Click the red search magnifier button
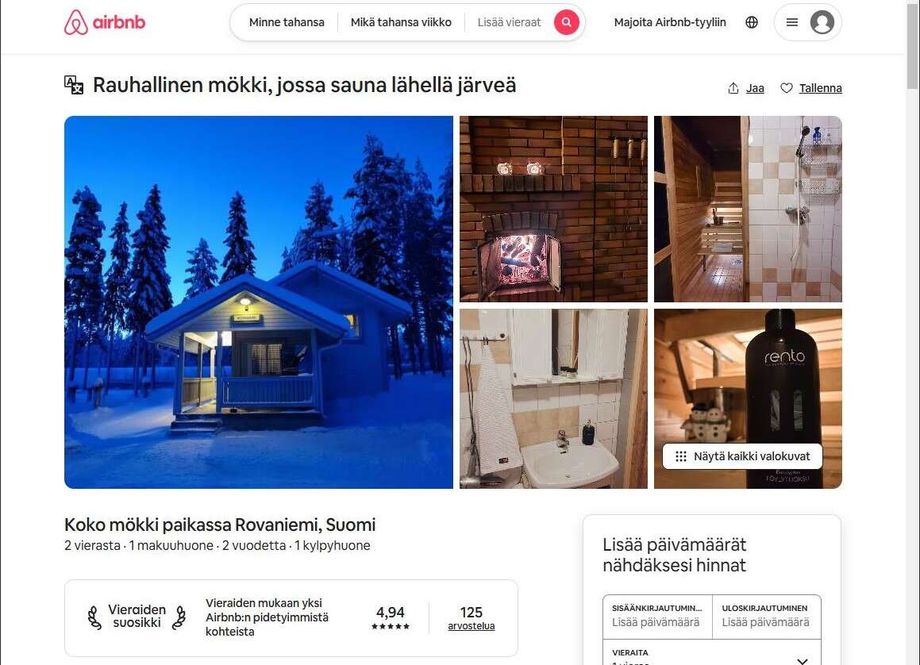 (566, 22)
